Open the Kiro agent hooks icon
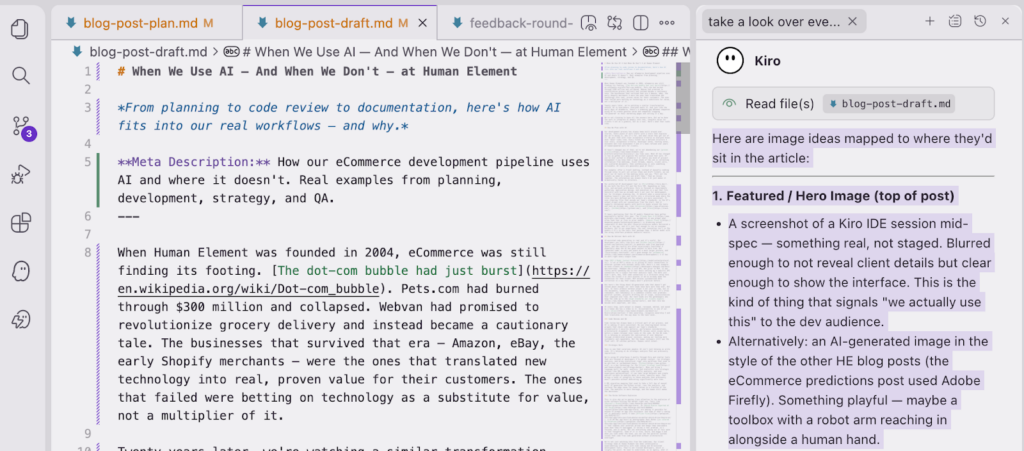The image size is (1024, 451). [21, 320]
